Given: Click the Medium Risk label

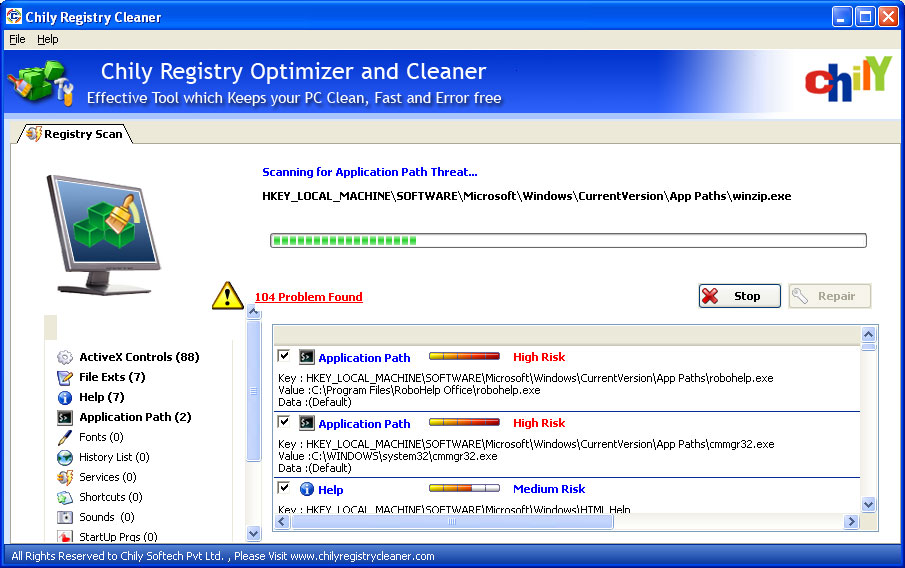Looking at the screenshot, I should (549, 489).
